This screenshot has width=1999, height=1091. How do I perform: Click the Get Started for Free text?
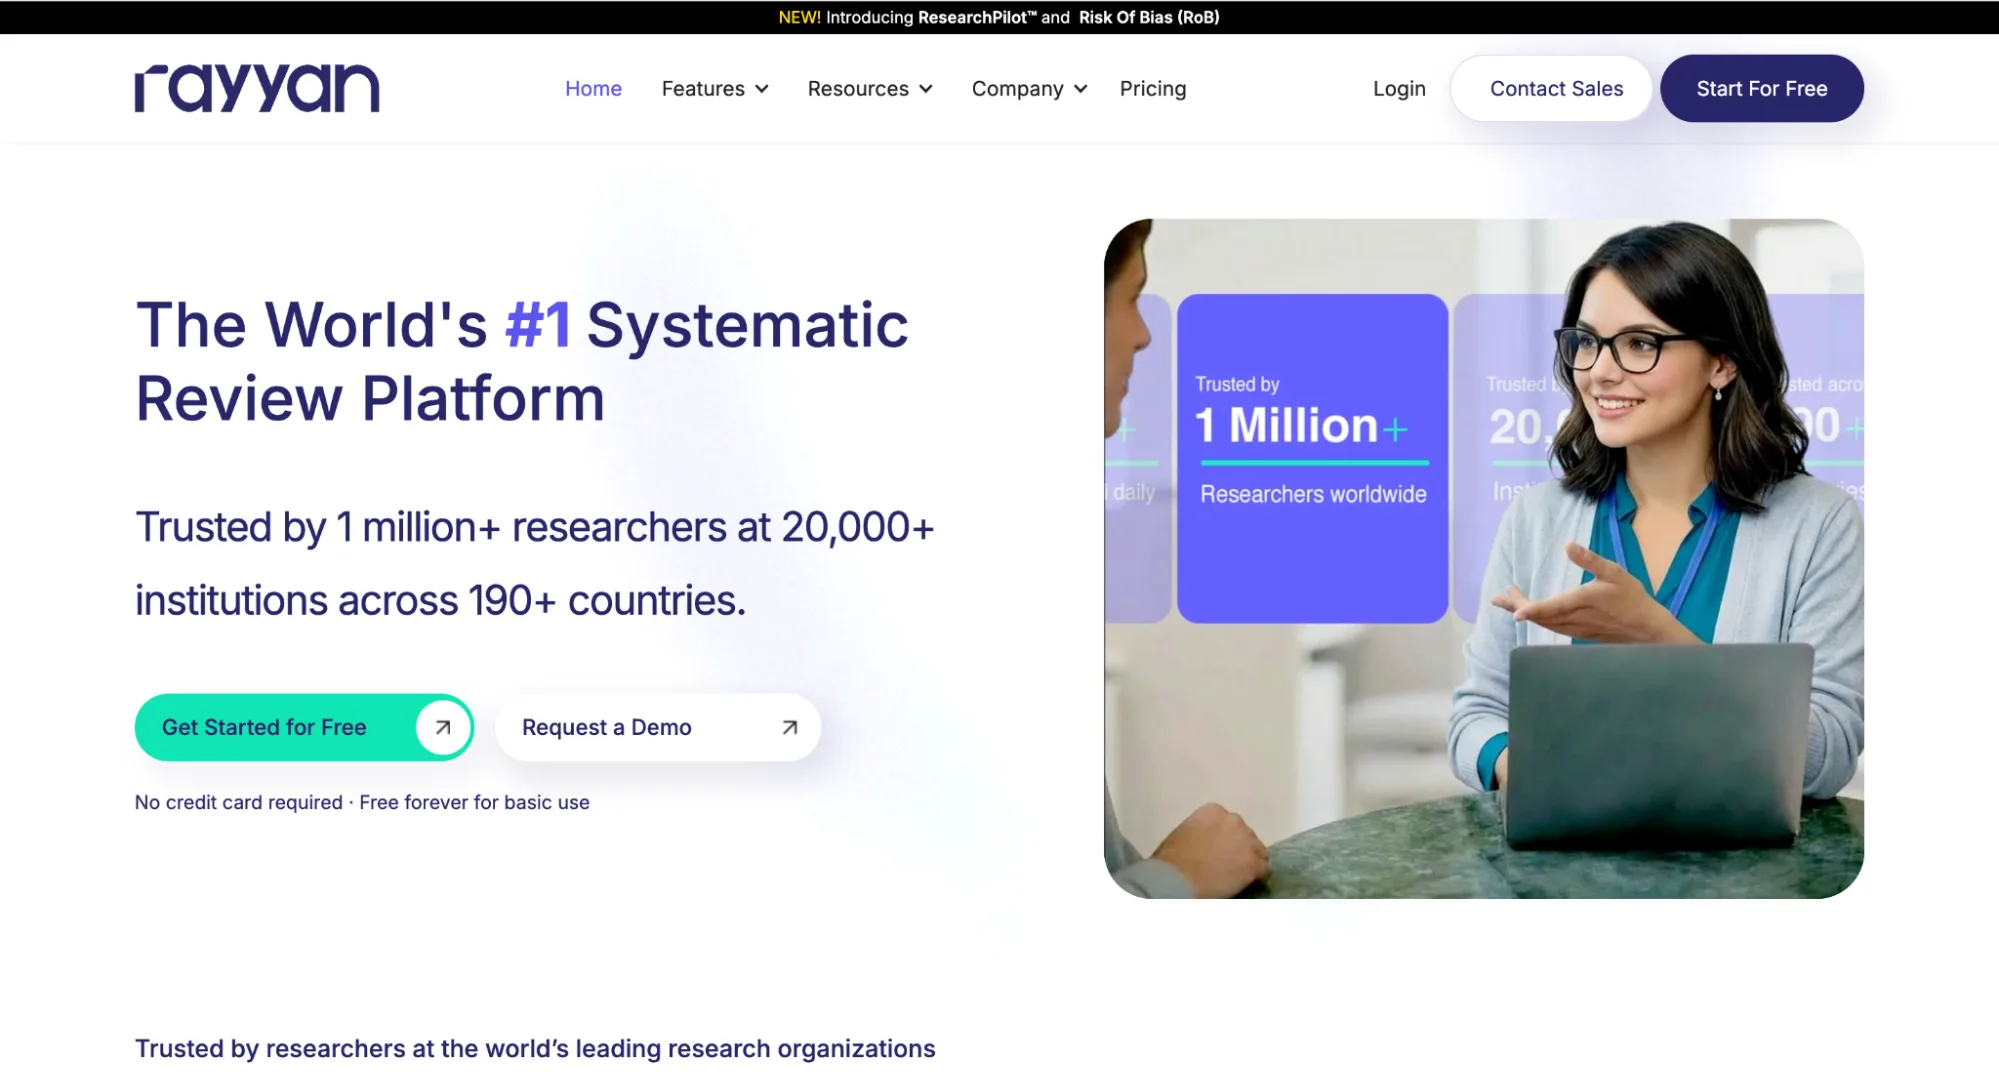pyautogui.click(x=264, y=727)
